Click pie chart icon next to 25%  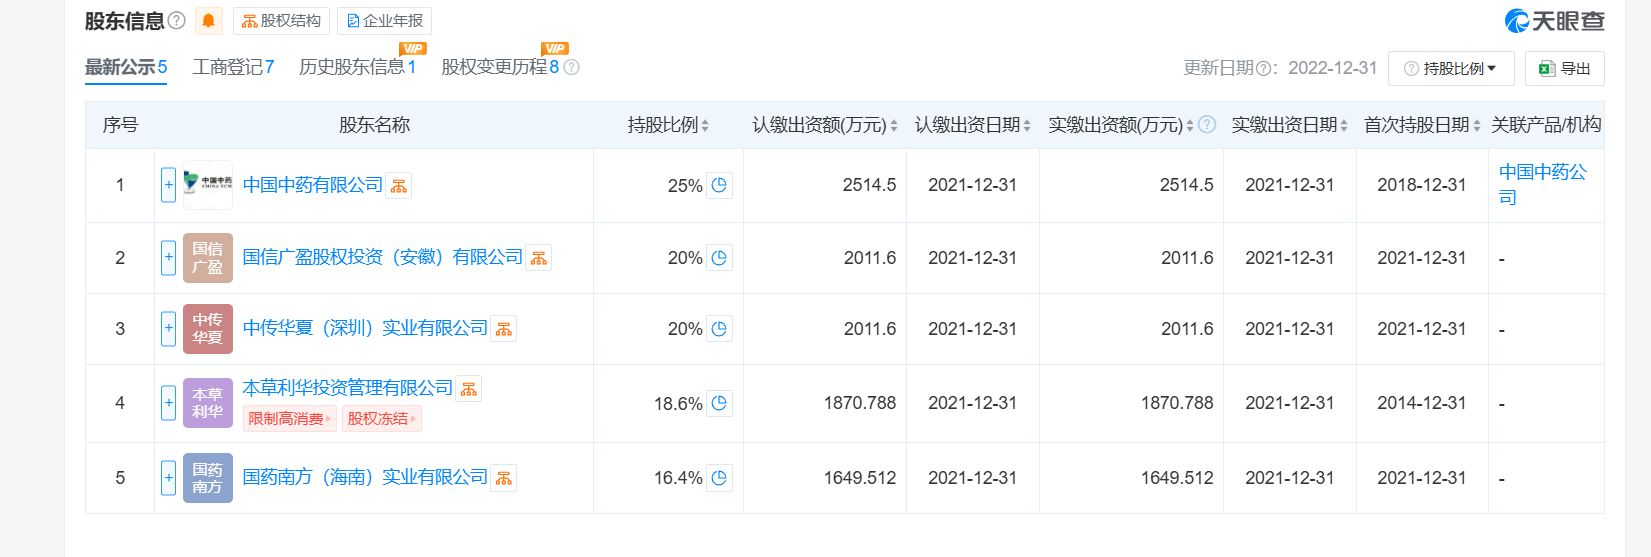coord(719,185)
